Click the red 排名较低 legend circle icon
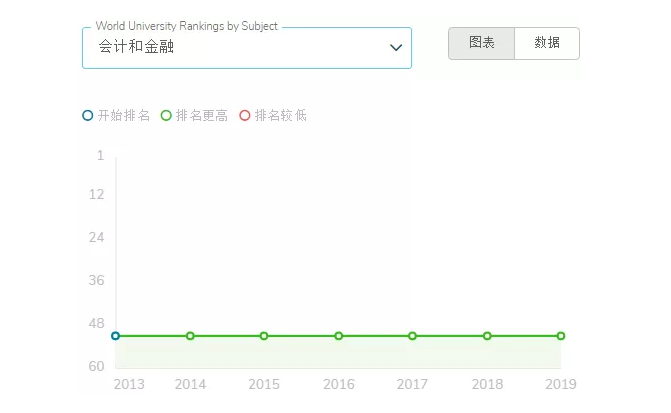Viewport: 671px width, 413px height. click(x=245, y=116)
